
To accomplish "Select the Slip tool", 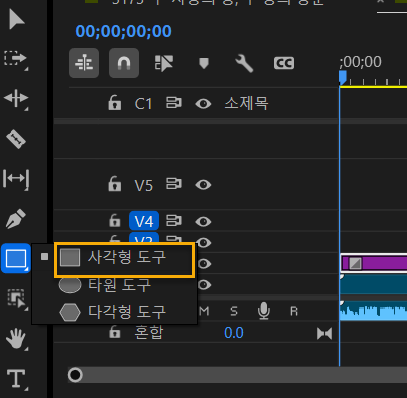I will click(x=16, y=179).
